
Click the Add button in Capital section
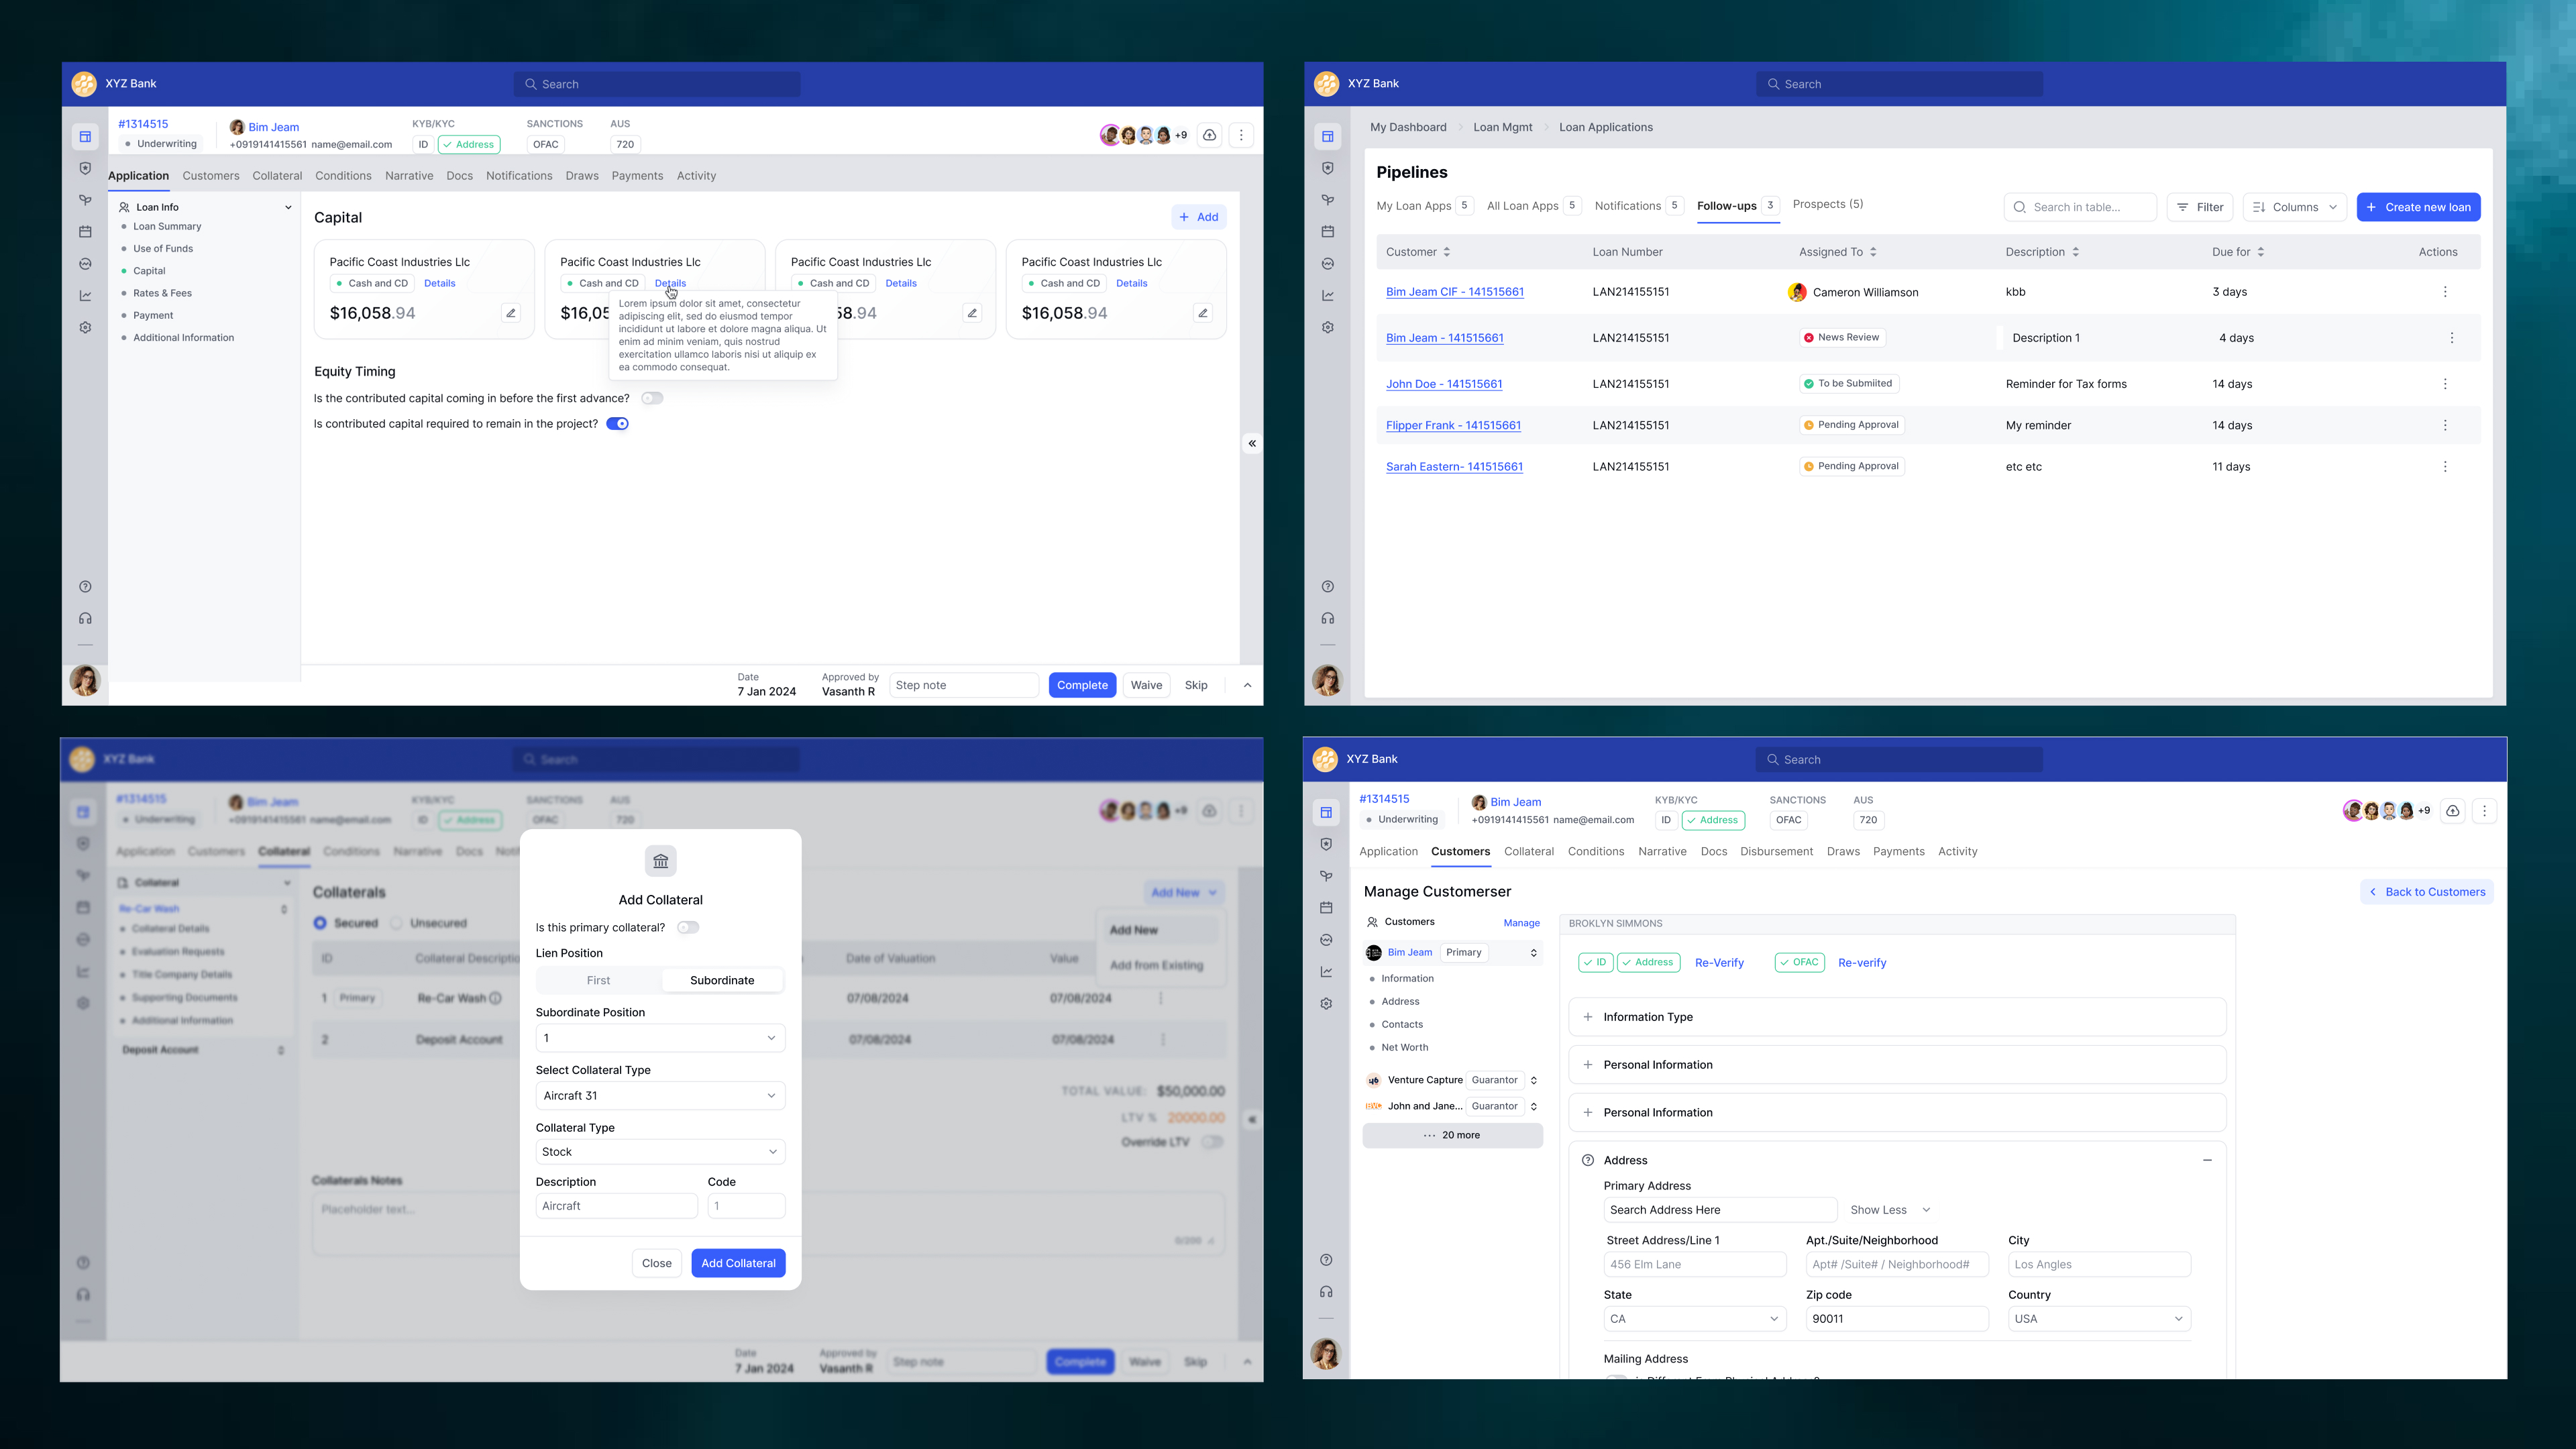(1199, 217)
